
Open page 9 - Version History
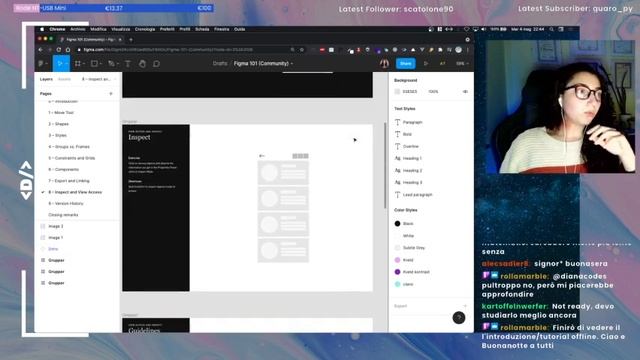(x=66, y=203)
